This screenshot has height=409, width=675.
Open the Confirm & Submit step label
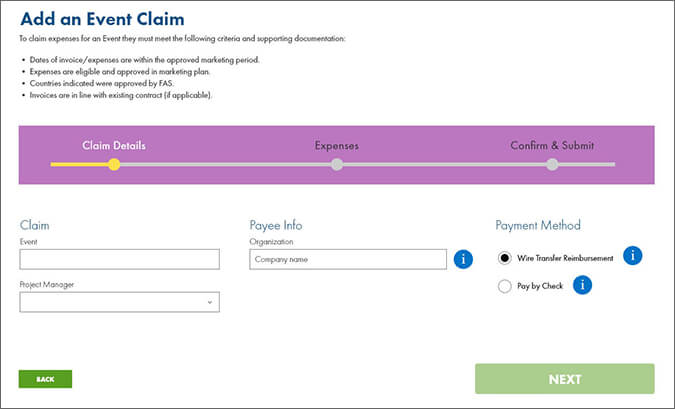(x=552, y=146)
